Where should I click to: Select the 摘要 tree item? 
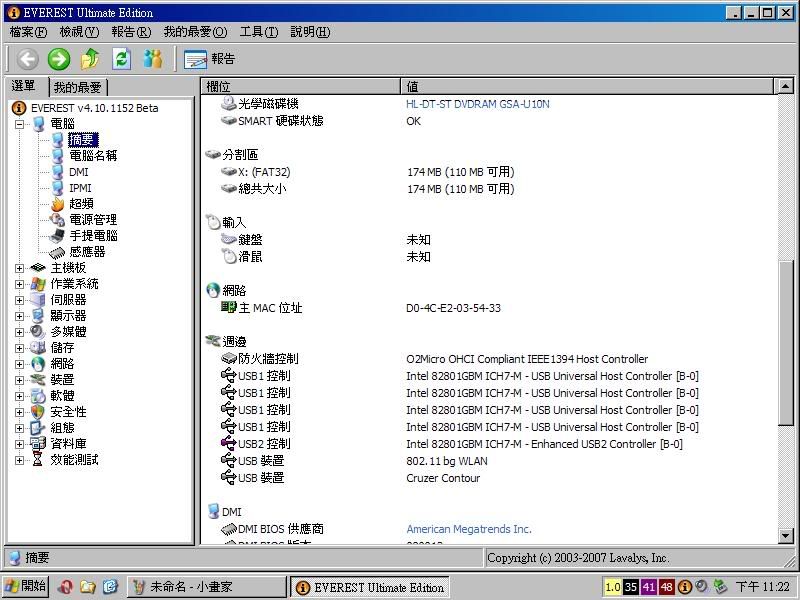click(83, 140)
